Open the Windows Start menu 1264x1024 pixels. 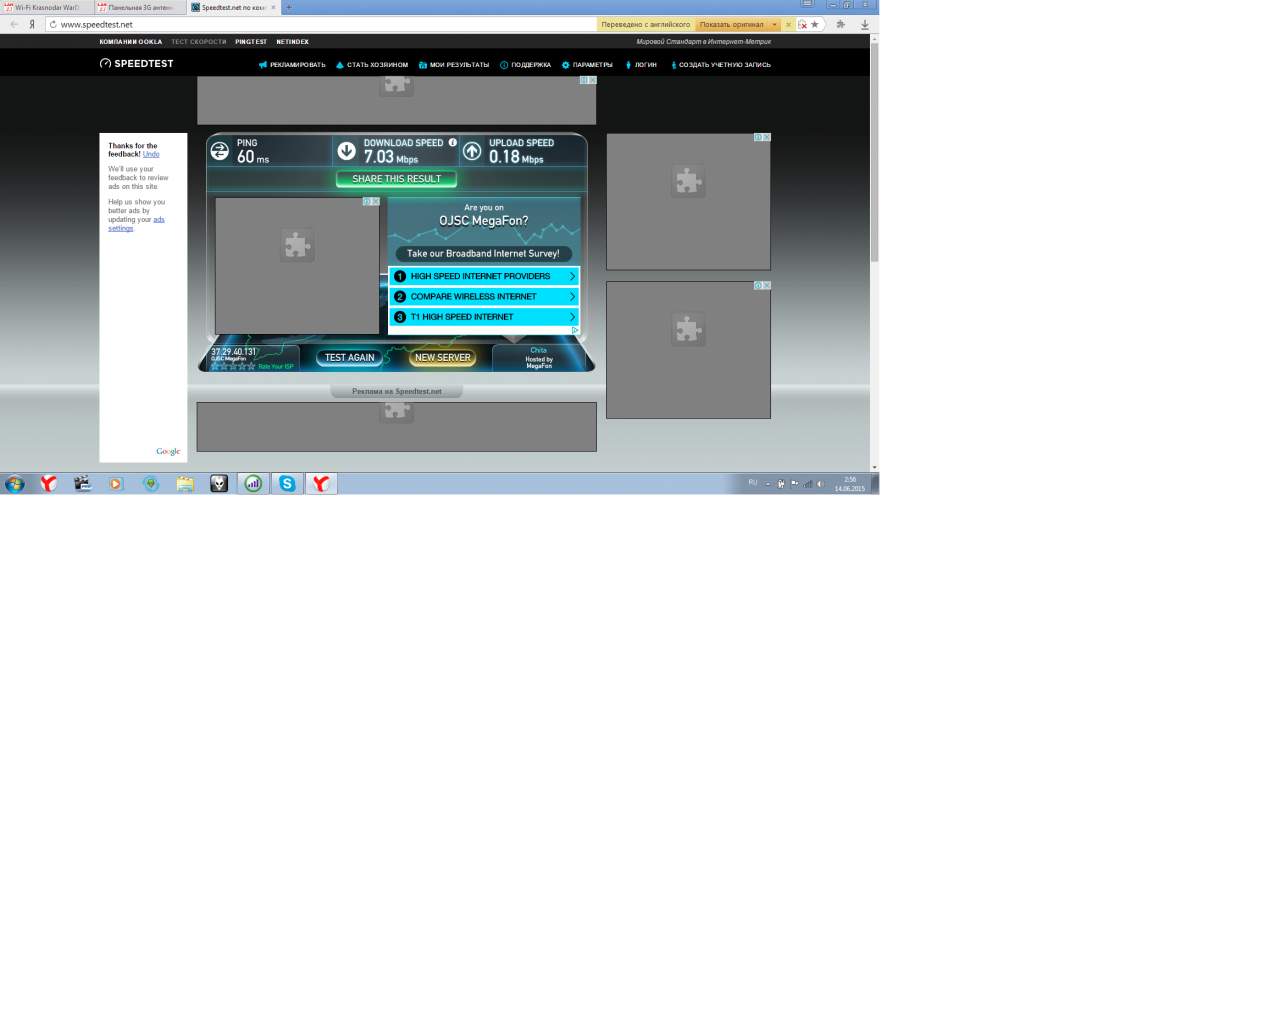pyautogui.click(x=15, y=484)
